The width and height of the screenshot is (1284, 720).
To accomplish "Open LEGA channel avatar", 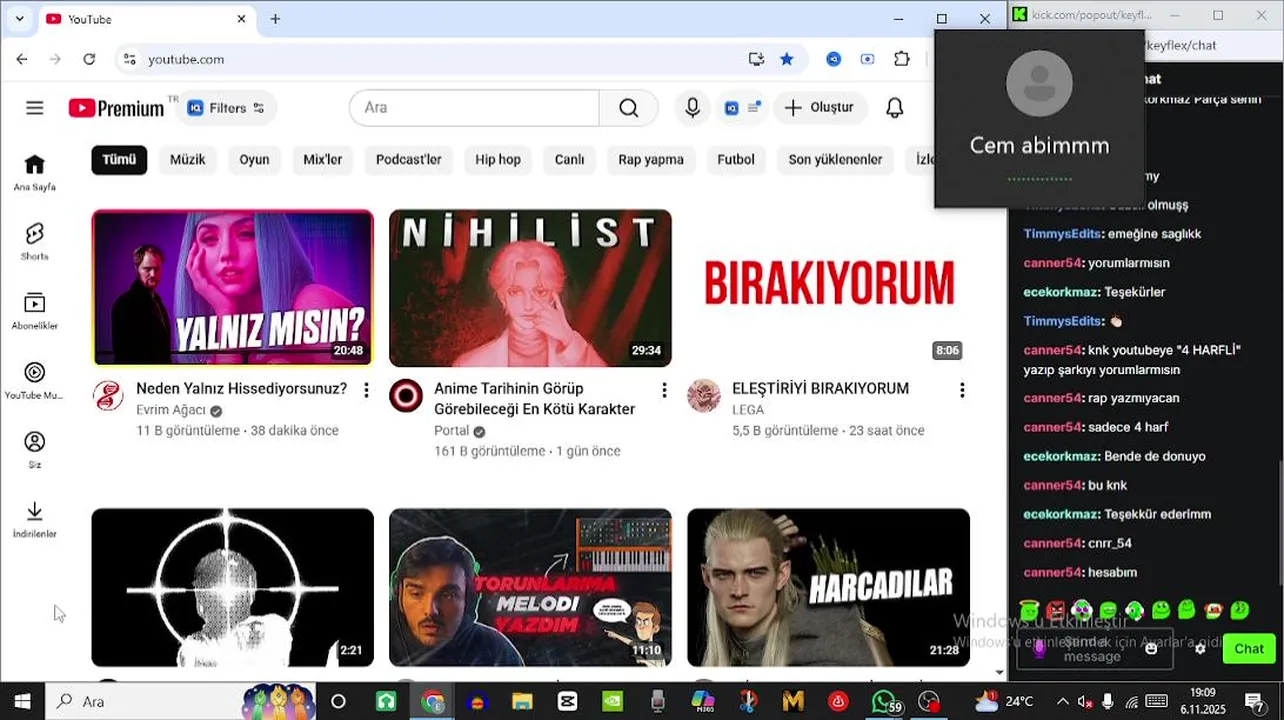I will (704, 395).
